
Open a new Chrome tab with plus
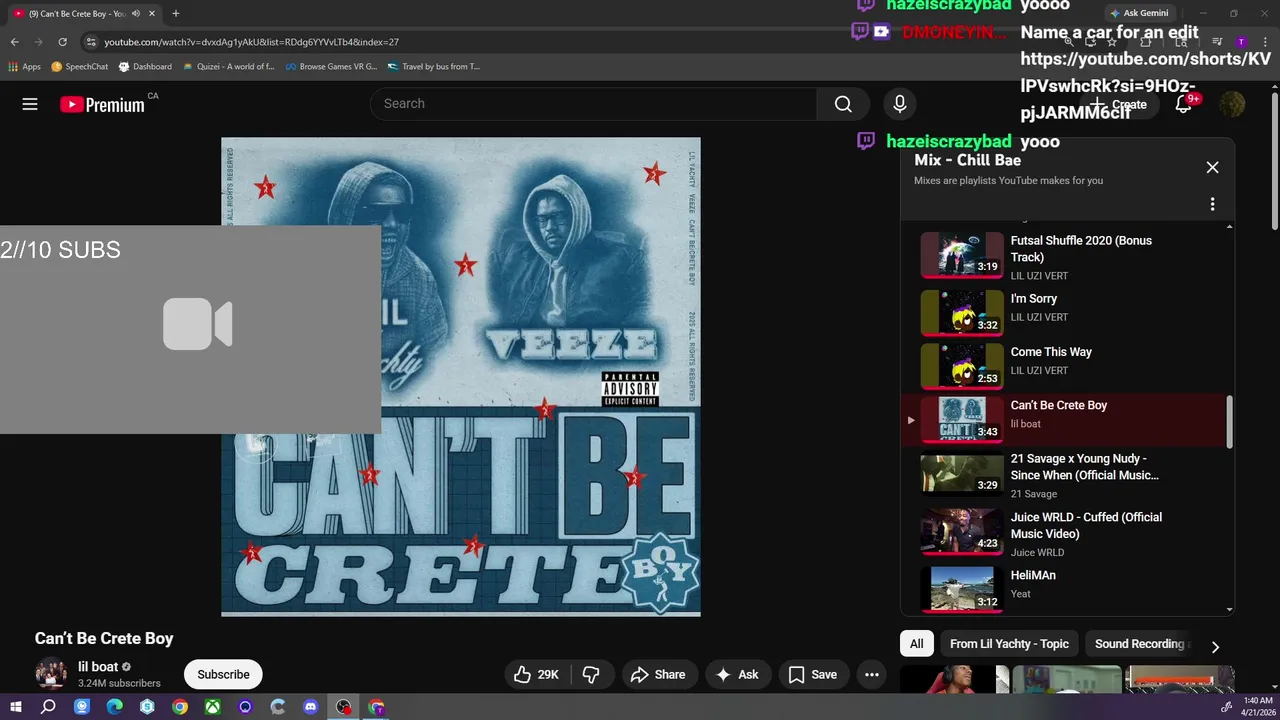click(x=176, y=14)
